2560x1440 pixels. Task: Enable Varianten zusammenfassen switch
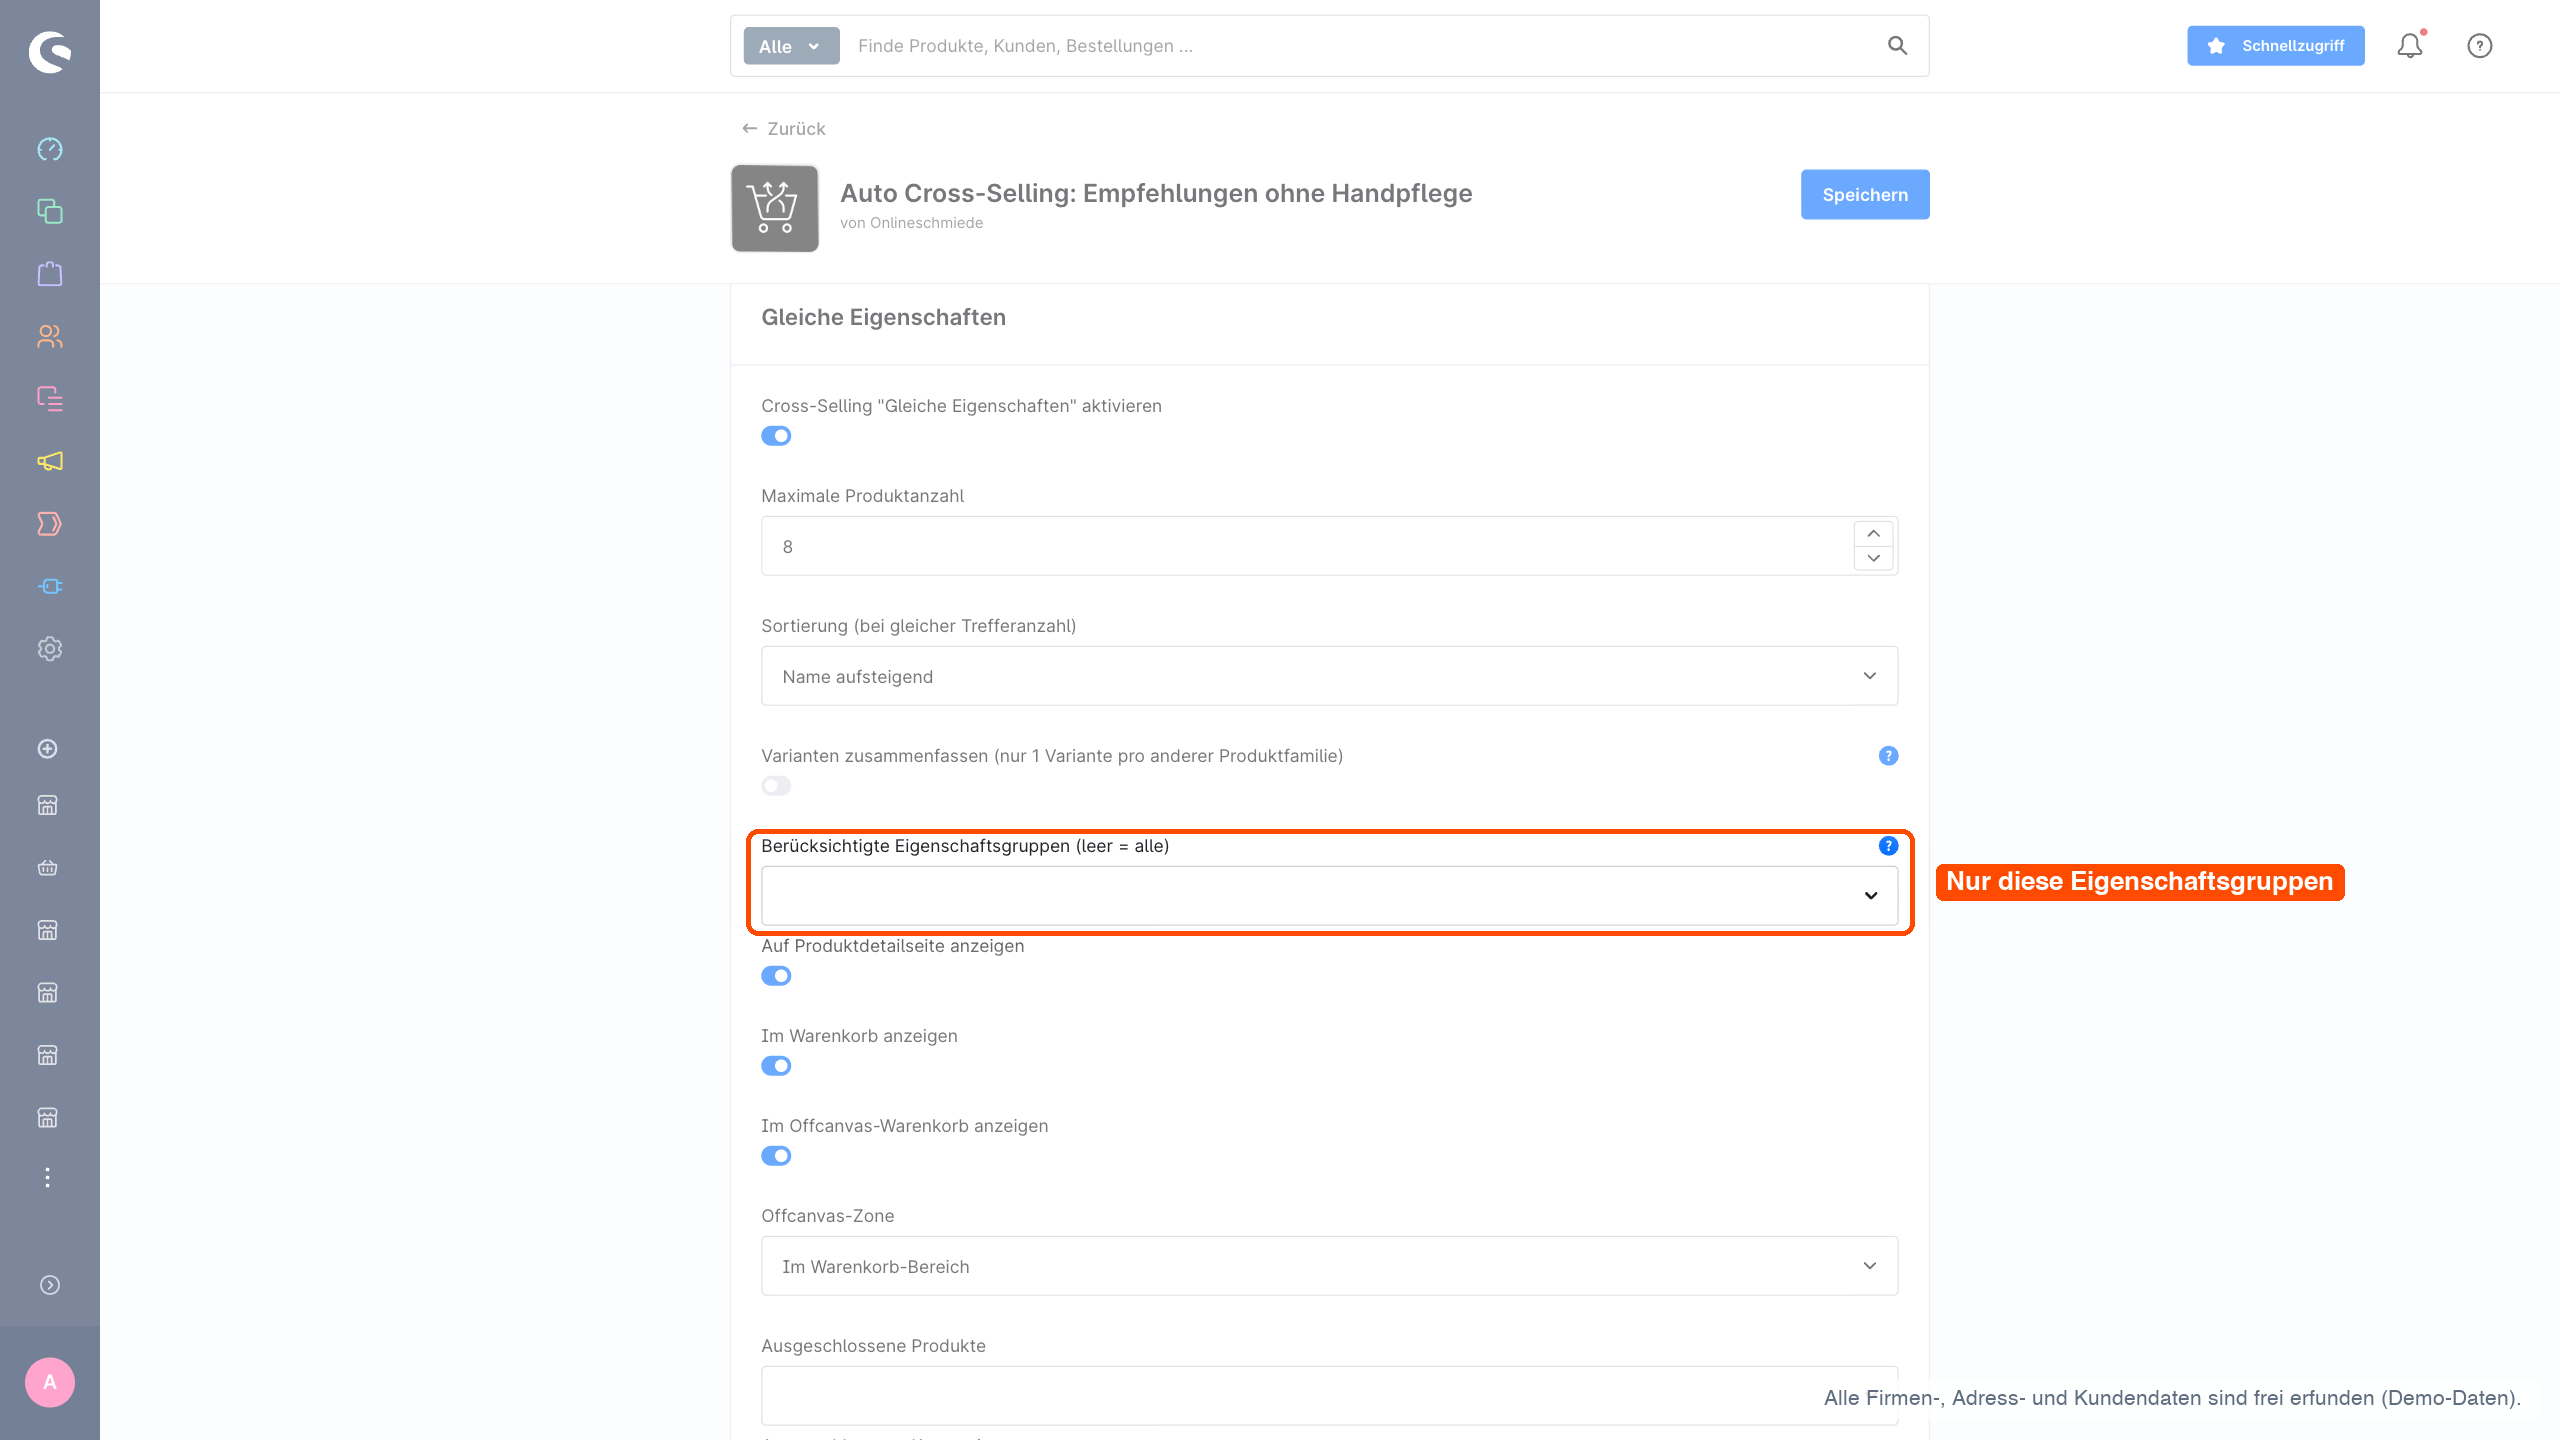pyautogui.click(x=776, y=786)
